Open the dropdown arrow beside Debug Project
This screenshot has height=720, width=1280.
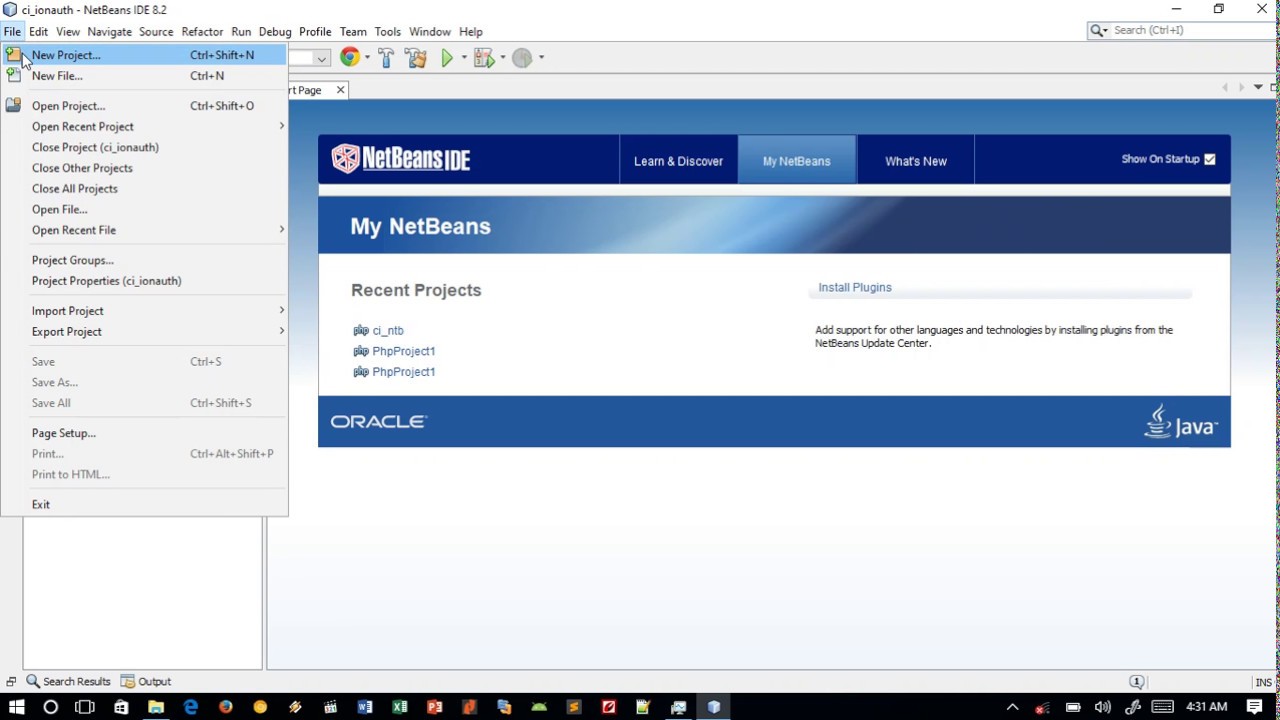point(502,58)
